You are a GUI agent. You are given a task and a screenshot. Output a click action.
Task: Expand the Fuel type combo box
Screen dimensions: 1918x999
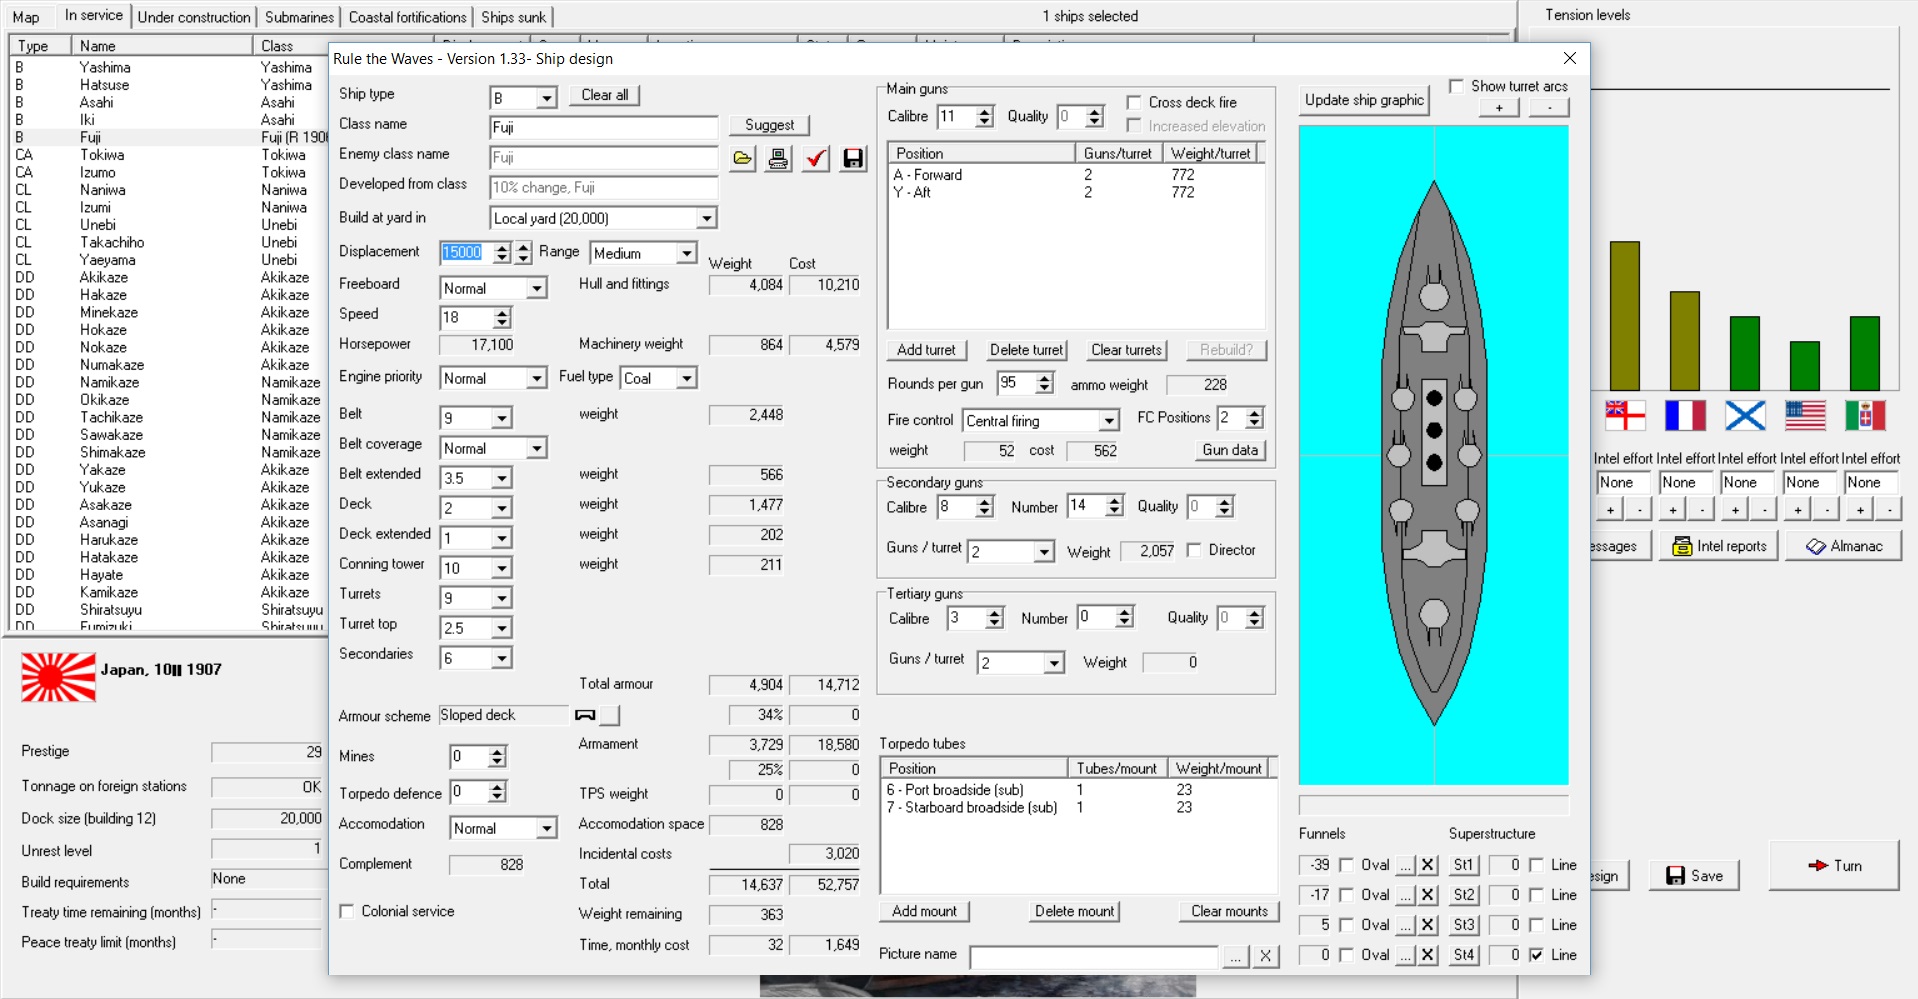(686, 378)
